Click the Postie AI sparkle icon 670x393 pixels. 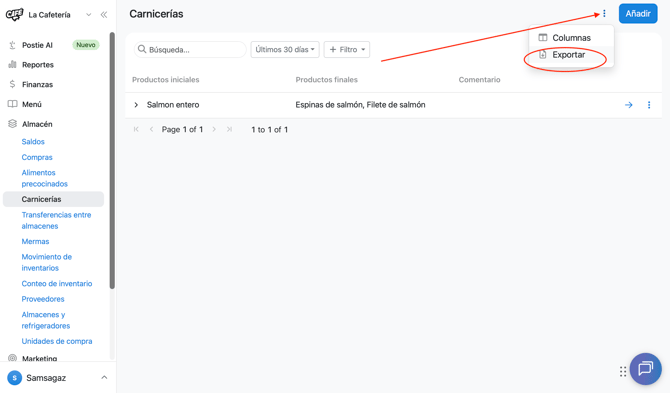12,45
